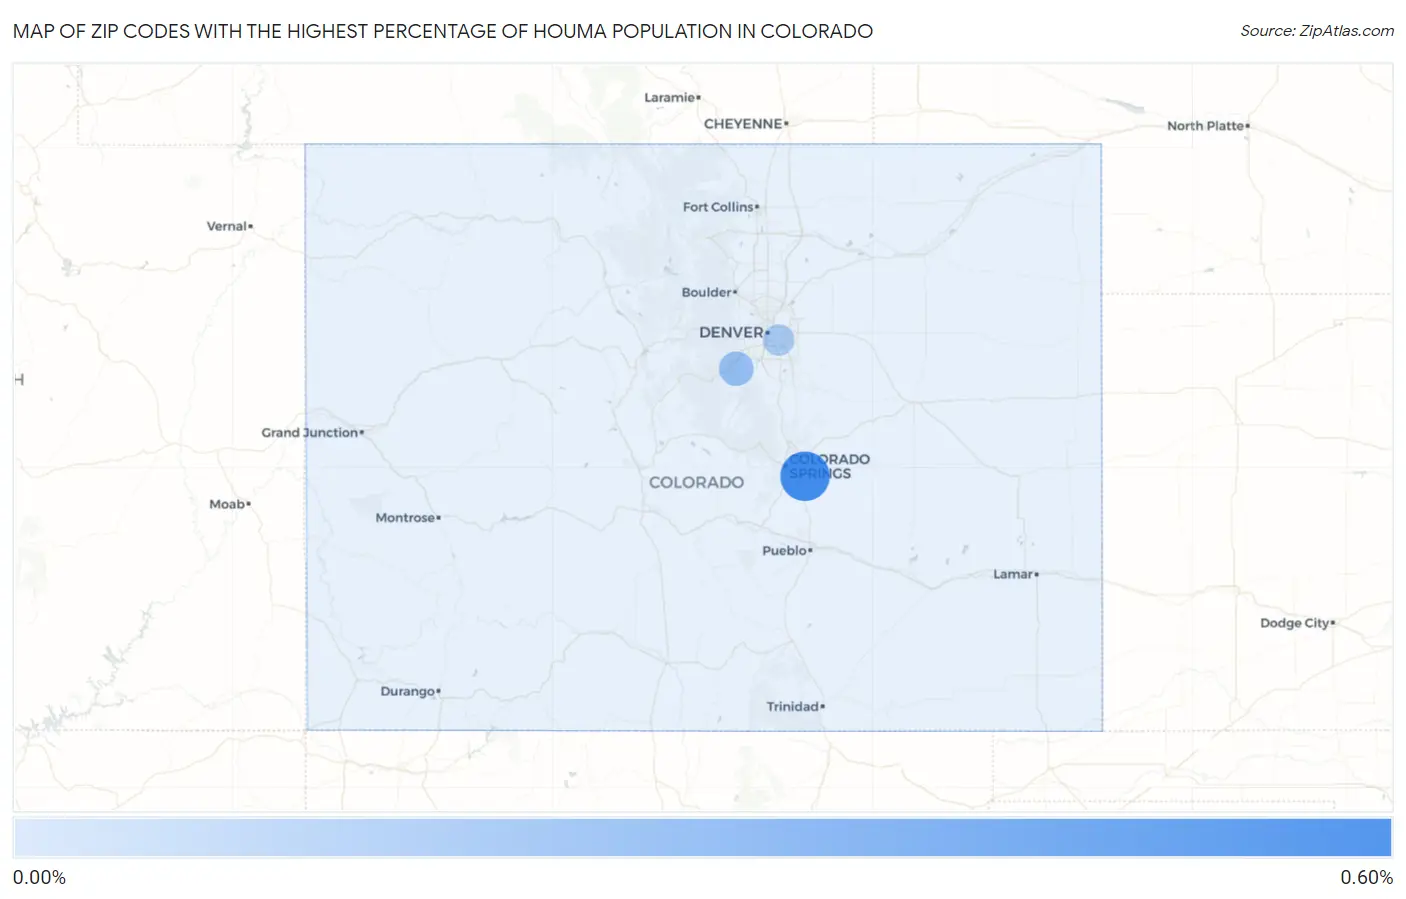
Task: Click the 0.00% legend minimum value
Action: (x=39, y=878)
